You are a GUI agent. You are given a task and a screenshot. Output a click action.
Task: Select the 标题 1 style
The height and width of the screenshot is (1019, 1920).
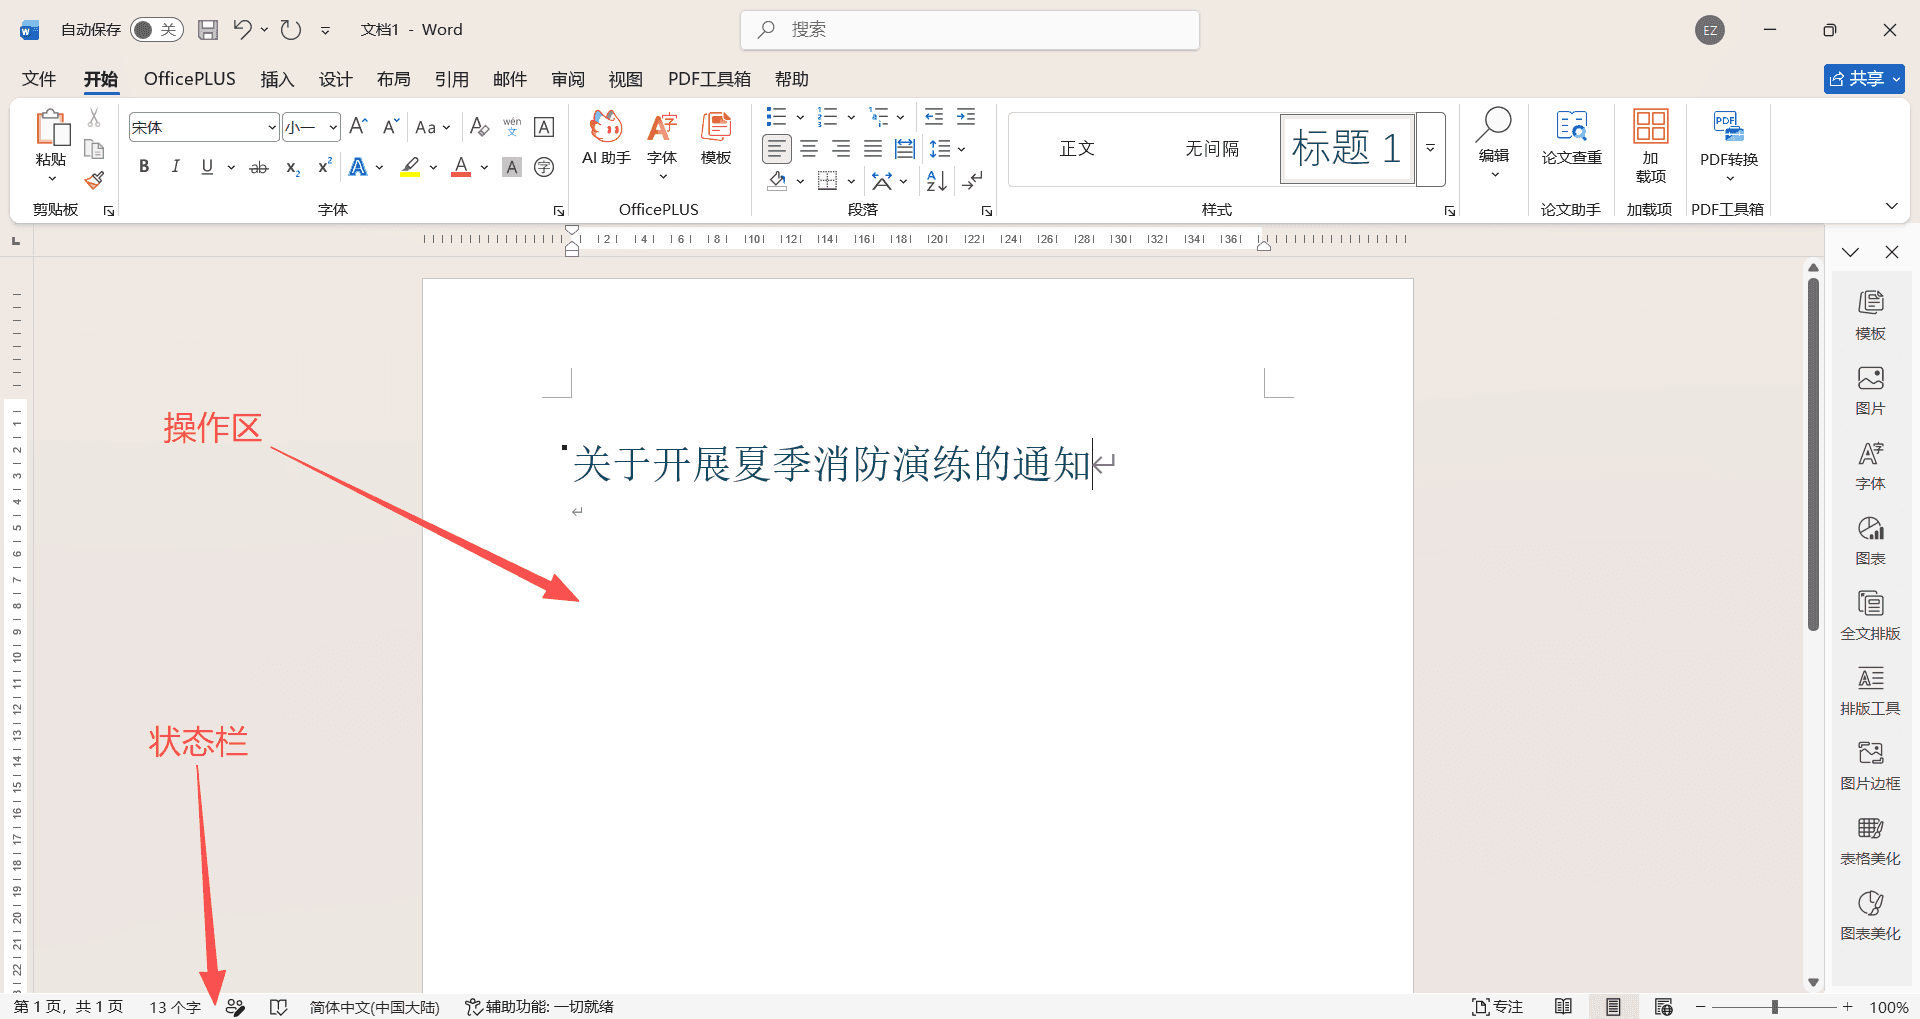click(1347, 149)
